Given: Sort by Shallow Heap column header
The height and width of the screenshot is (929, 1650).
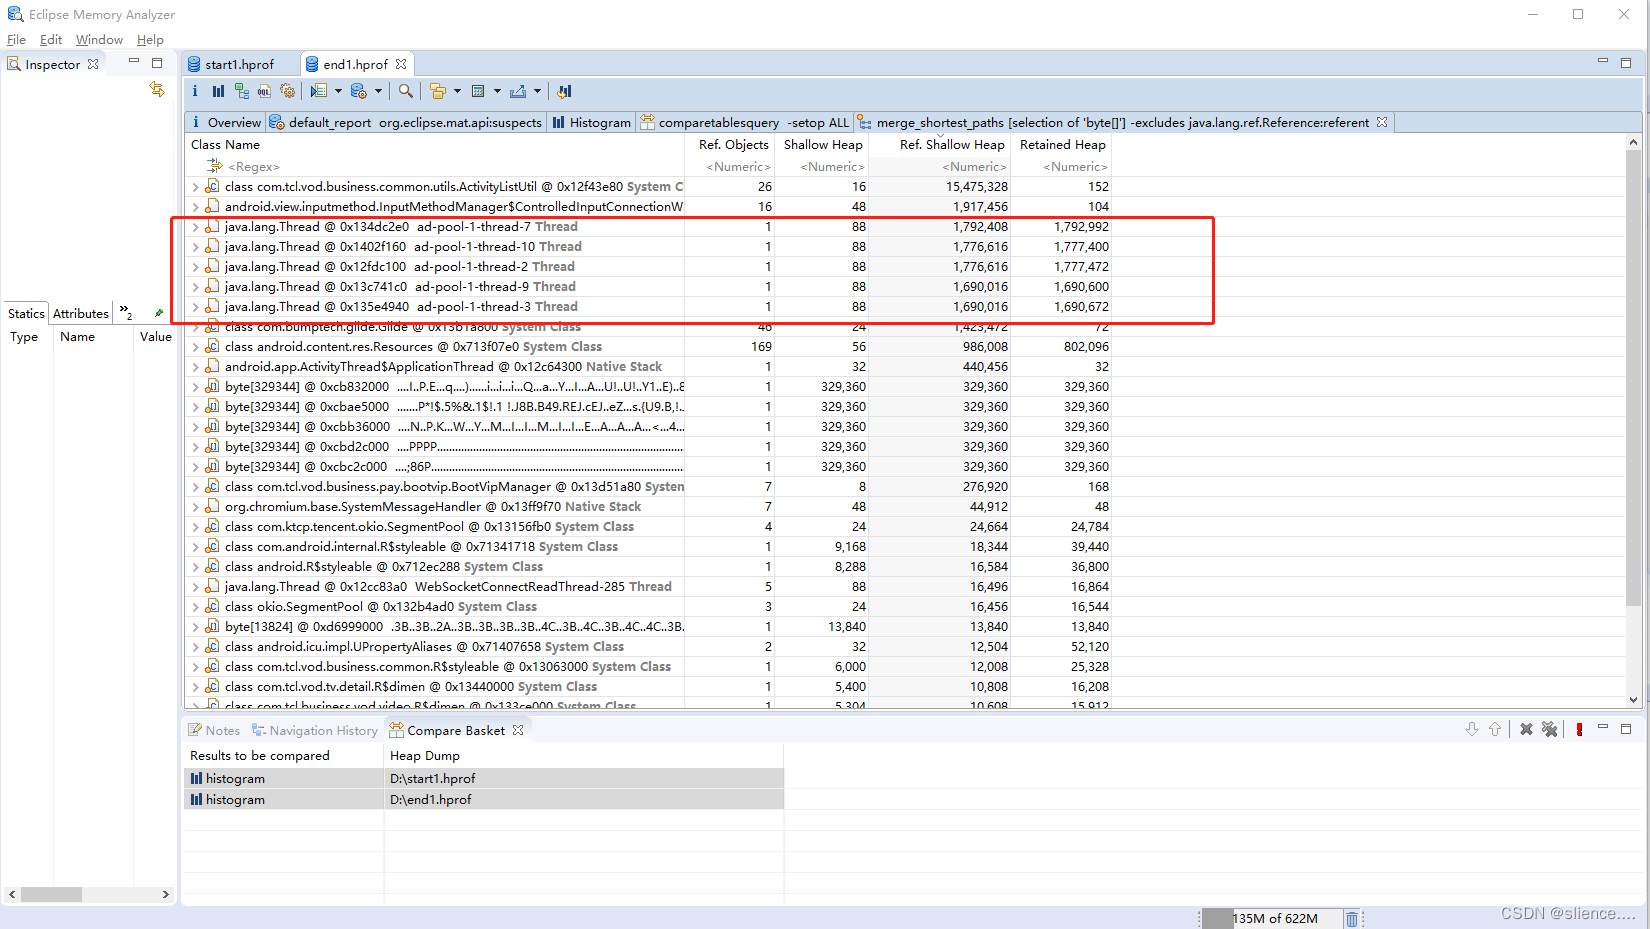Looking at the screenshot, I should [x=822, y=145].
